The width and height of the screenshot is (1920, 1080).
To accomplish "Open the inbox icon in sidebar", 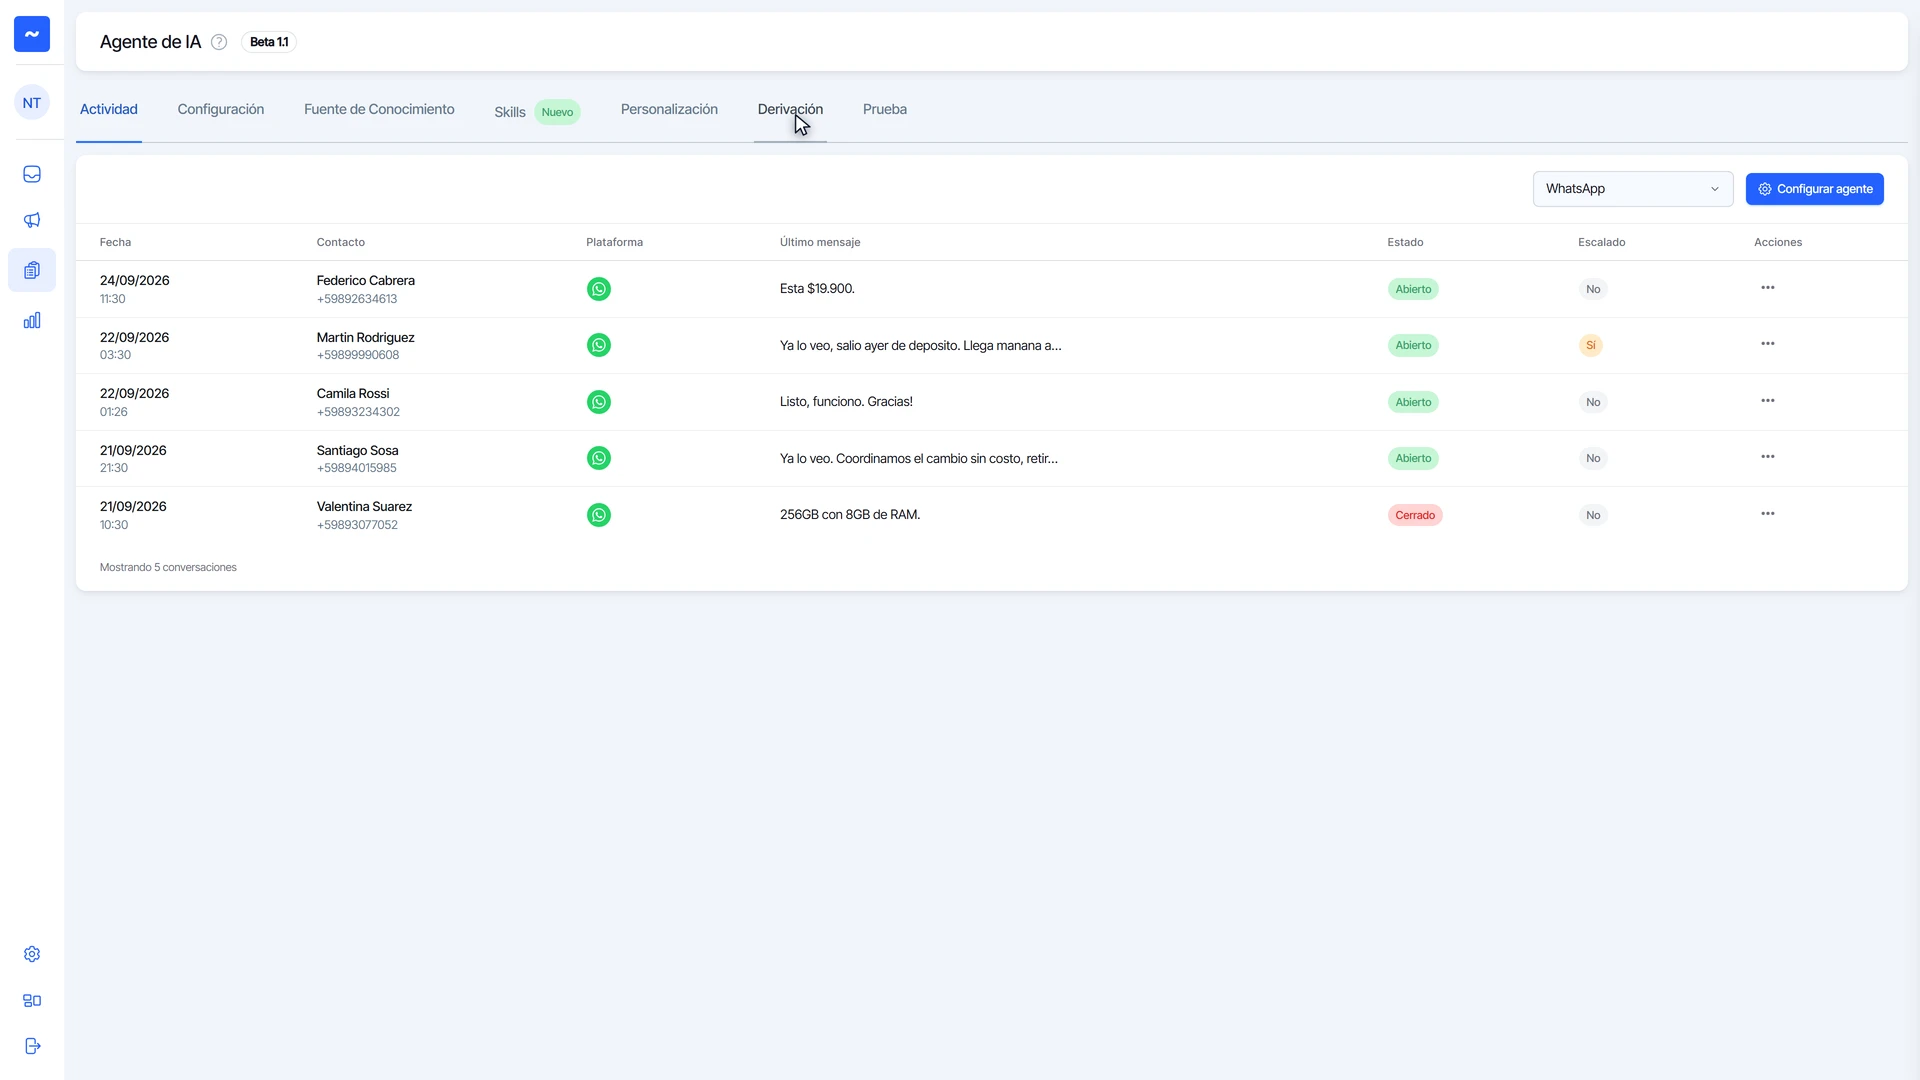I will (32, 174).
